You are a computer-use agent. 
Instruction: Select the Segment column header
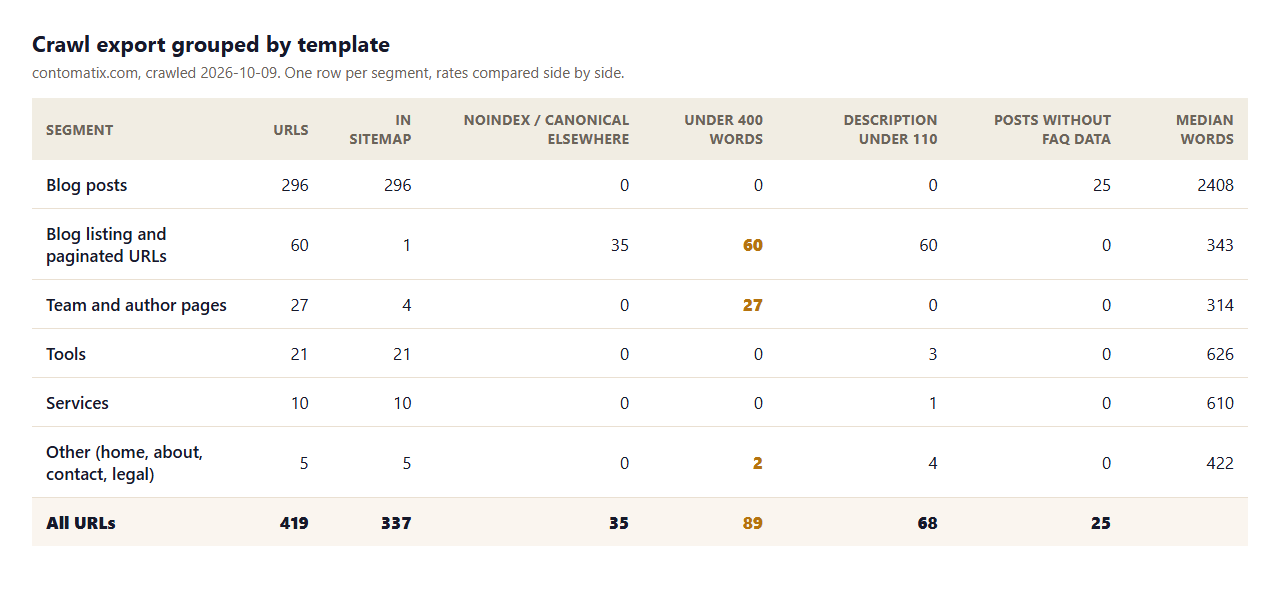pos(79,130)
